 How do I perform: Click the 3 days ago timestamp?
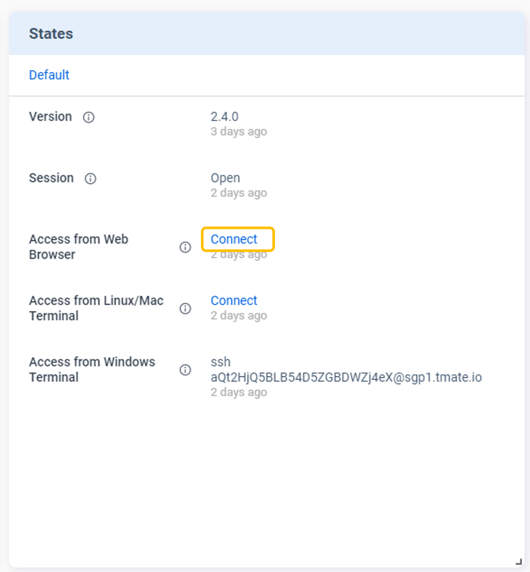(x=239, y=131)
